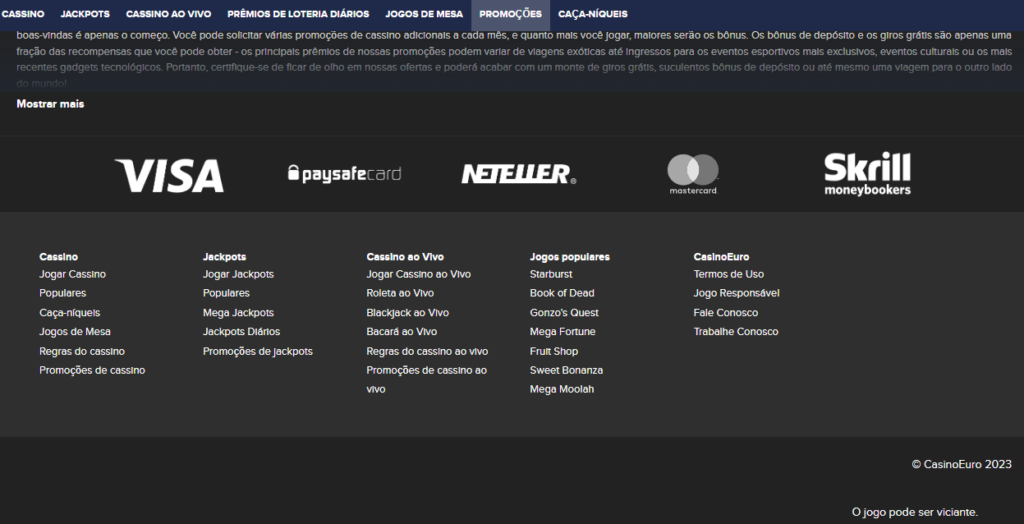Viewport: 1024px width, 524px height.
Task: Select JOGOS DE MESA in top navigation
Action: coord(424,14)
